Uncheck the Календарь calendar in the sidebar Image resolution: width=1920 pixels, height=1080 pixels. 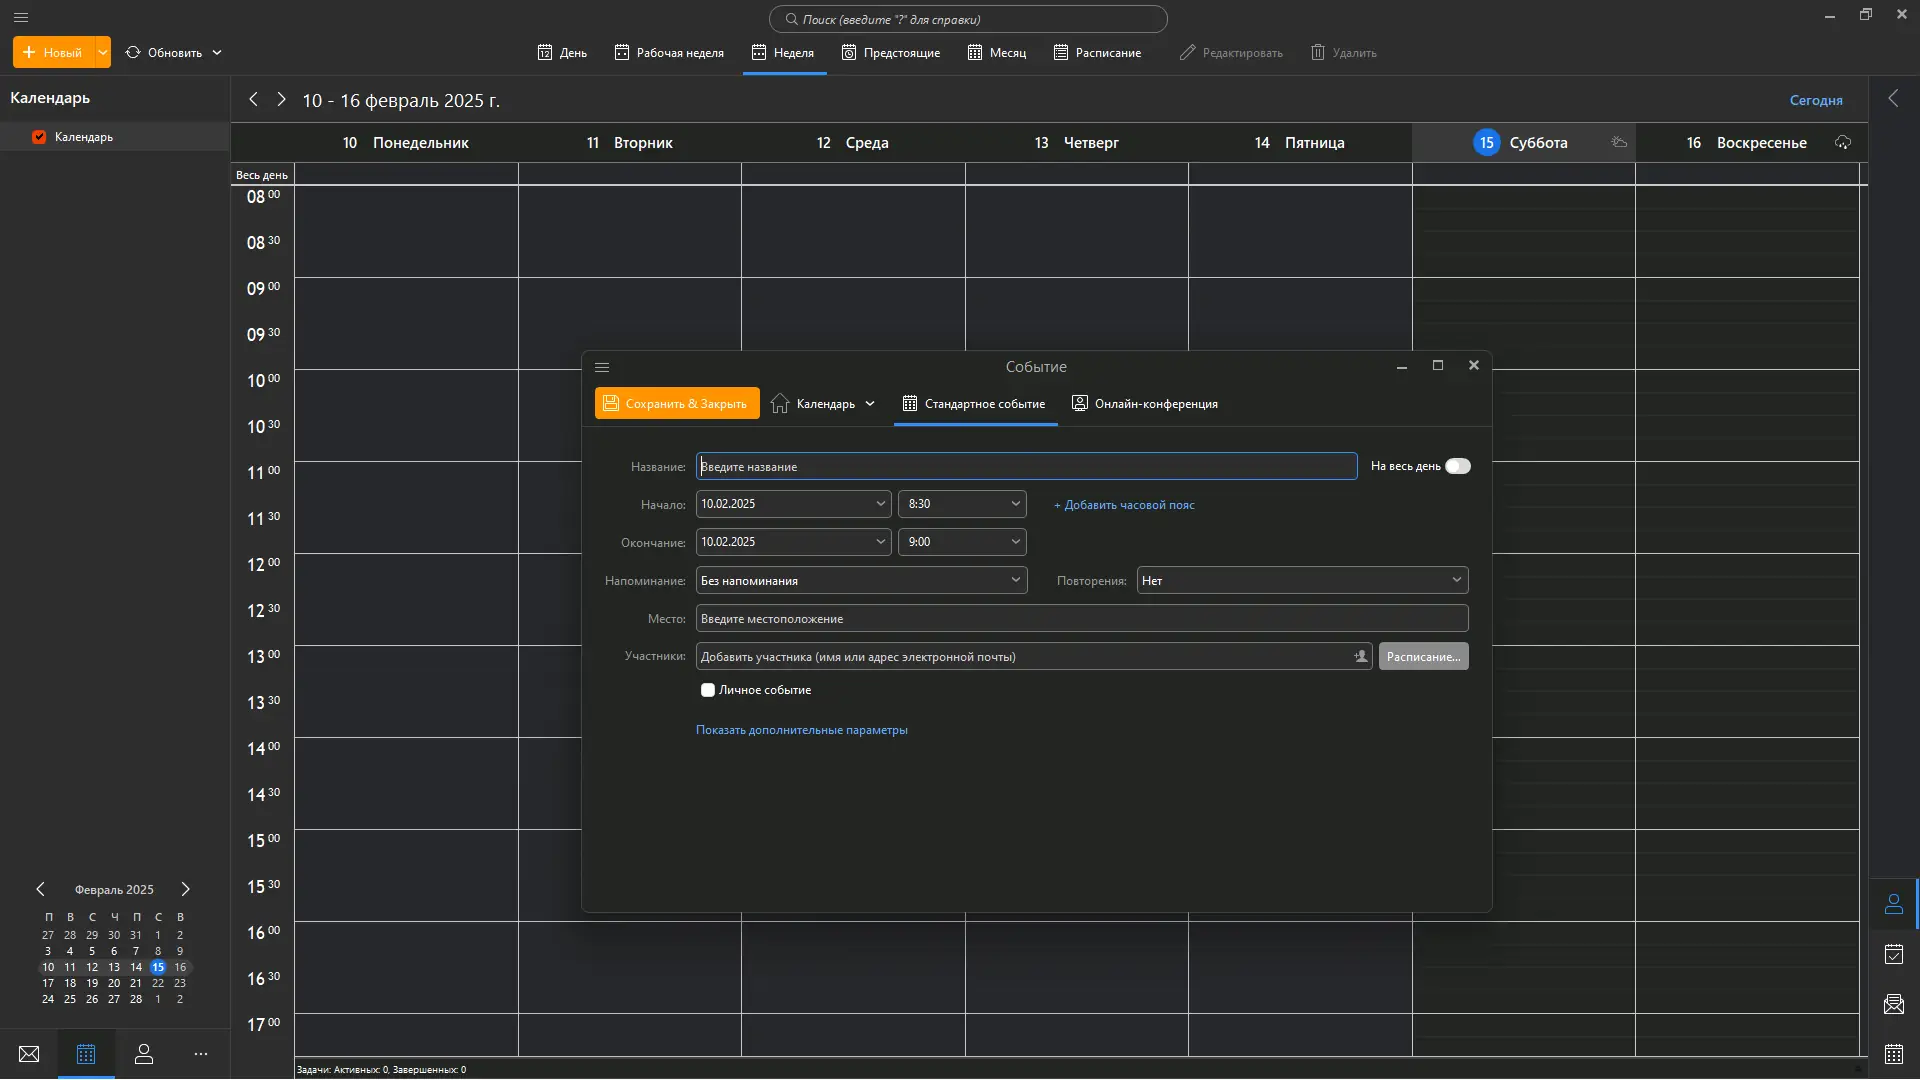[x=39, y=137]
